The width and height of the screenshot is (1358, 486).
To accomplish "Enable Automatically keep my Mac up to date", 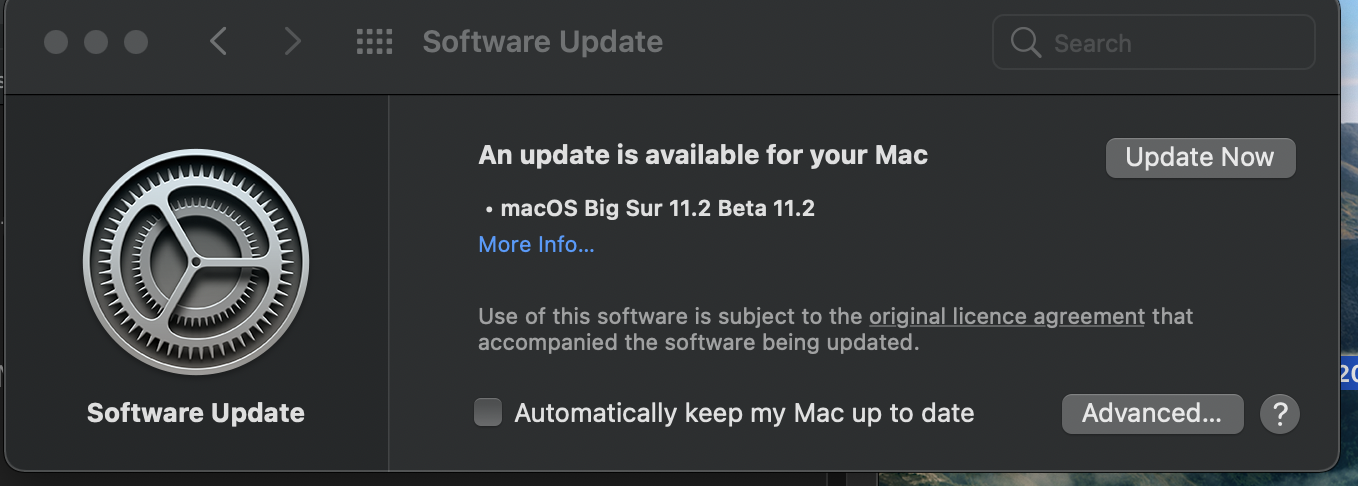I will coord(488,412).
